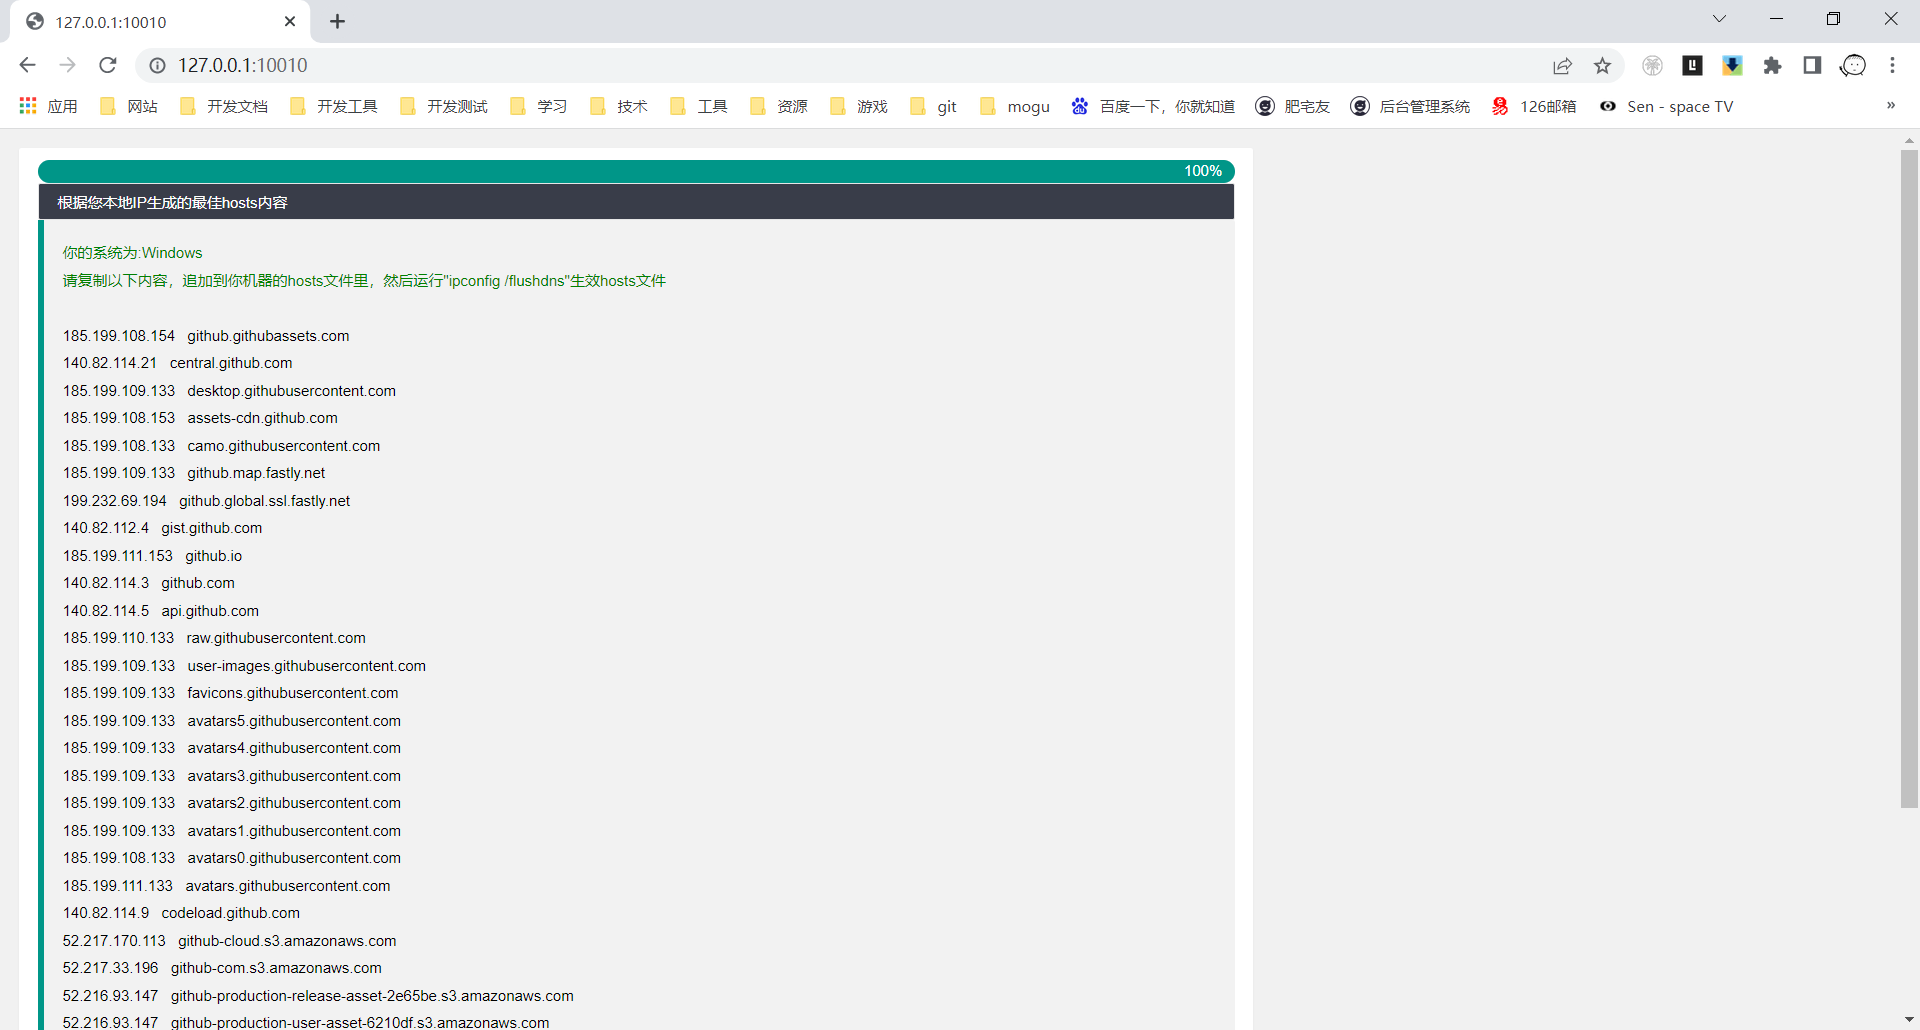Open the Extensions puzzle-piece menu
The height and width of the screenshot is (1030, 1920).
[1772, 65]
